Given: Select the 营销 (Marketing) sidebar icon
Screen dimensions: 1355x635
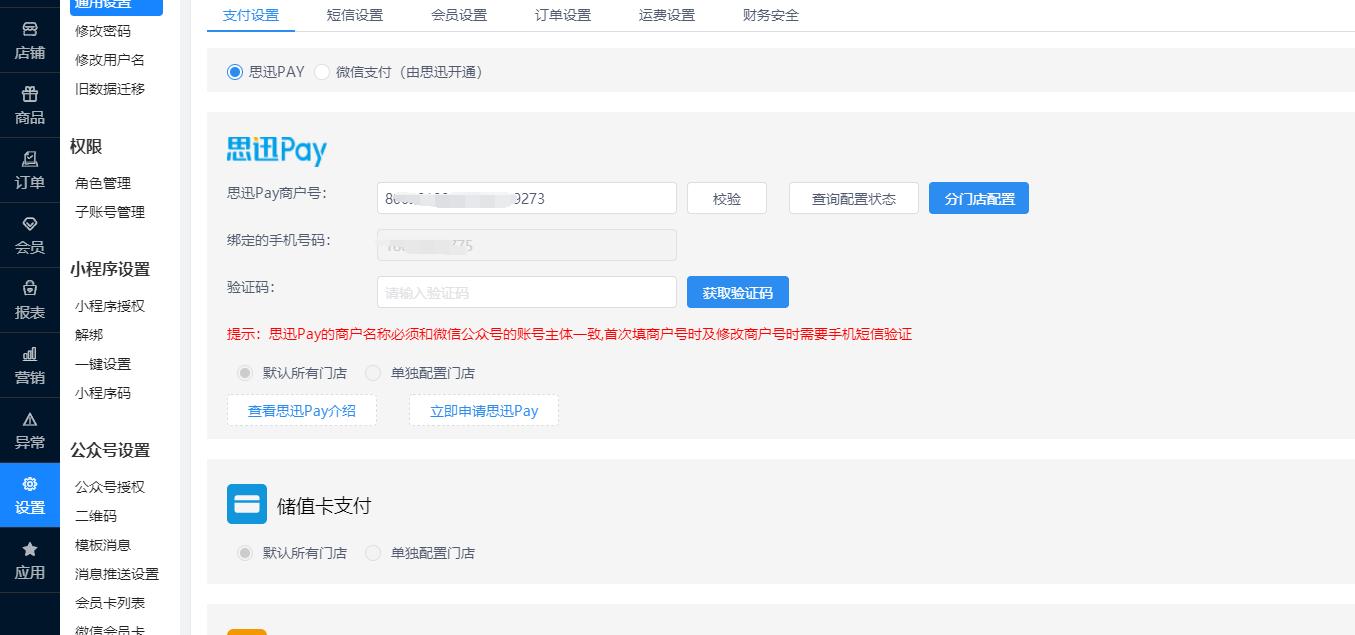Looking at the screenshot, I should pos(30,368).
